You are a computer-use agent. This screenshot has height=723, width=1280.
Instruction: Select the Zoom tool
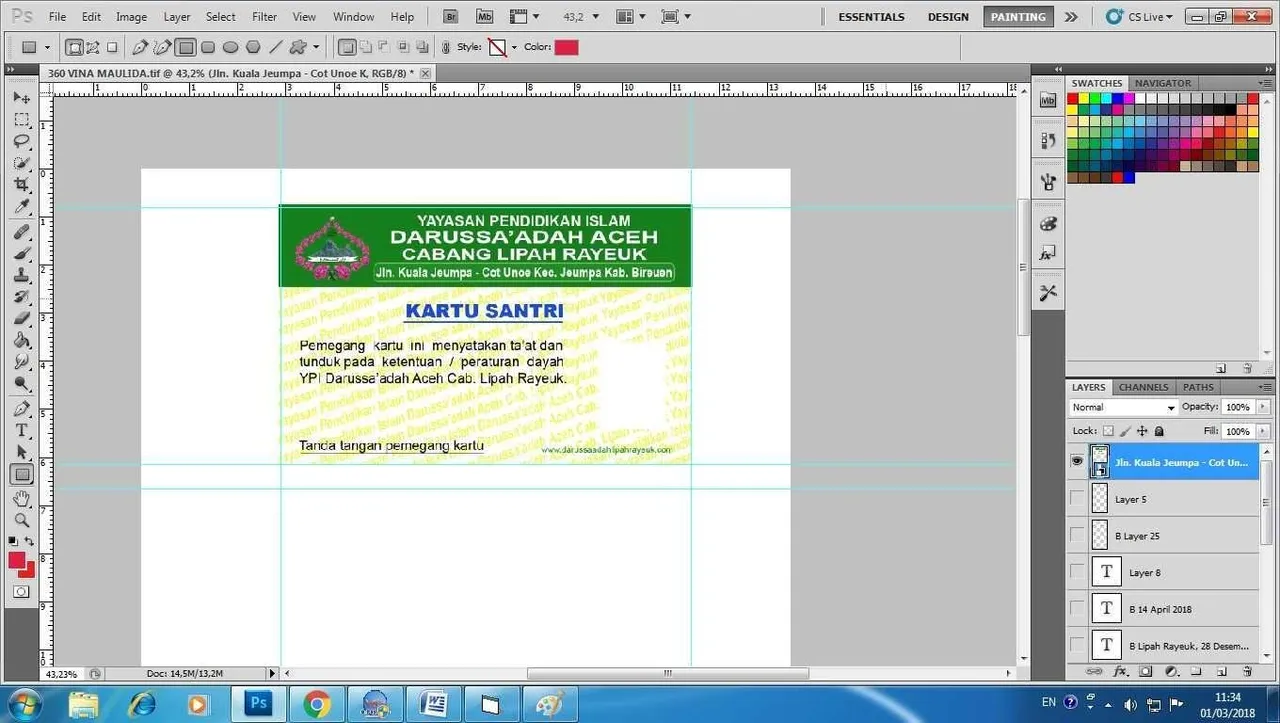(x=21, y=521)
